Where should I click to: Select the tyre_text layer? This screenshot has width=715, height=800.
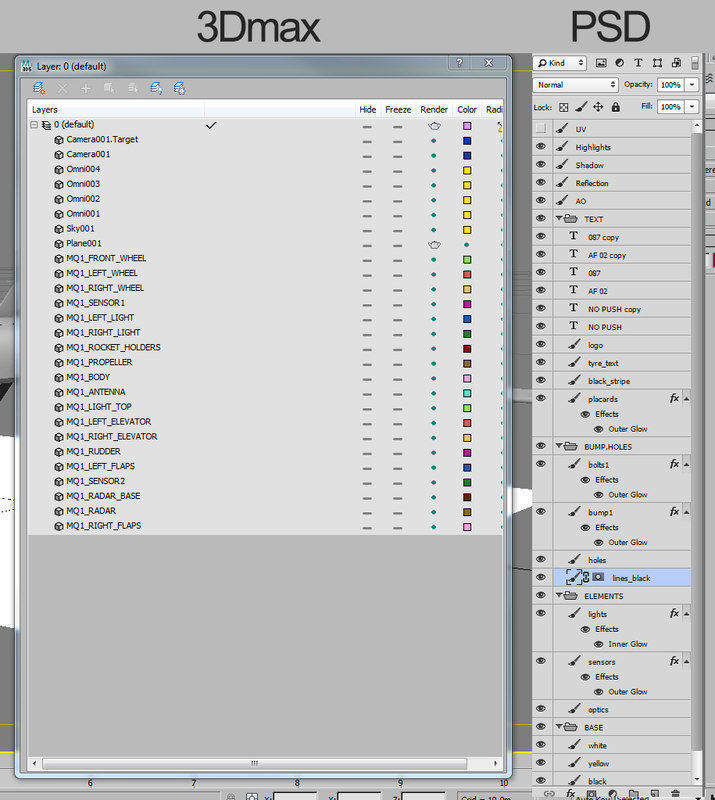(x=622, y=363)
